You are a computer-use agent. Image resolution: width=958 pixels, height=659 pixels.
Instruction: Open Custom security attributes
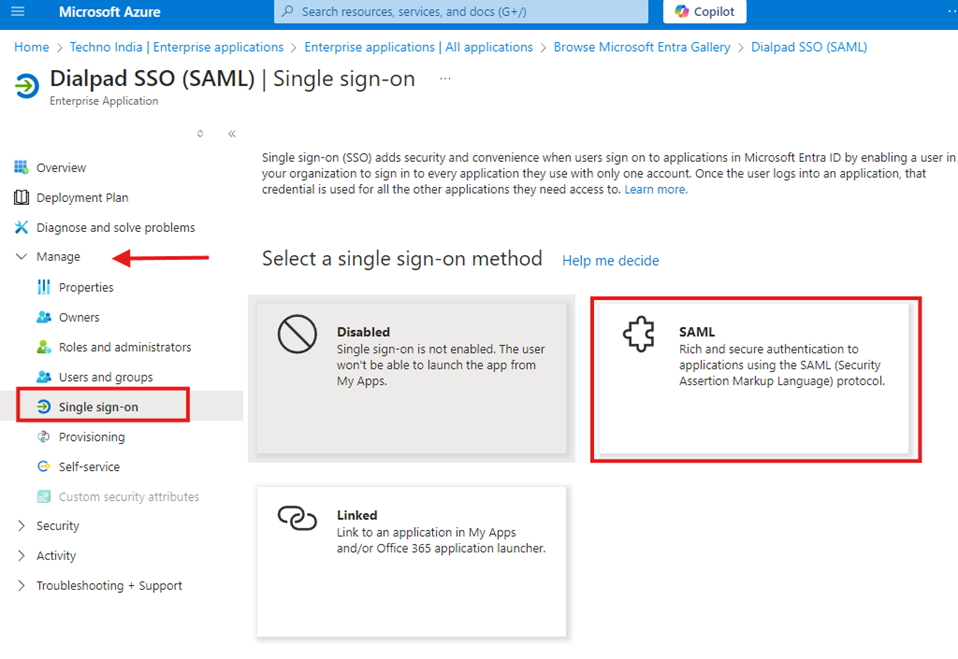[129, 497]
